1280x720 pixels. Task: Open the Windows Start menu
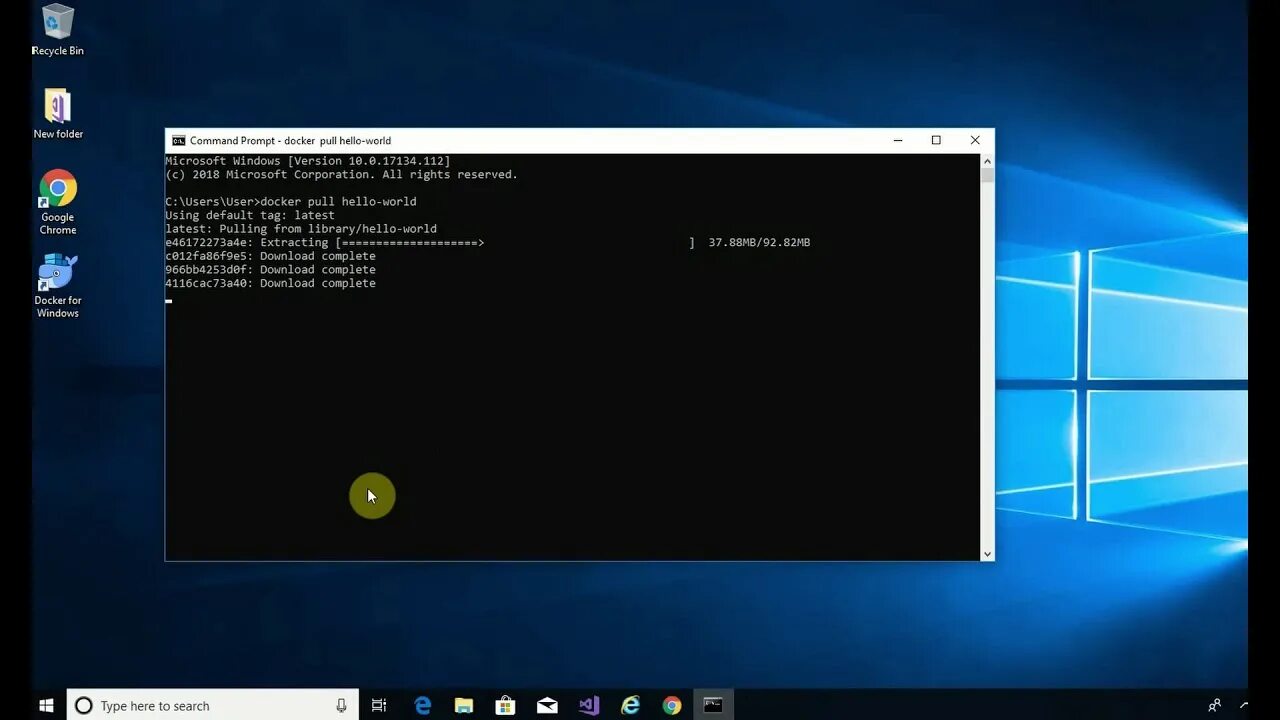[46, 705]
